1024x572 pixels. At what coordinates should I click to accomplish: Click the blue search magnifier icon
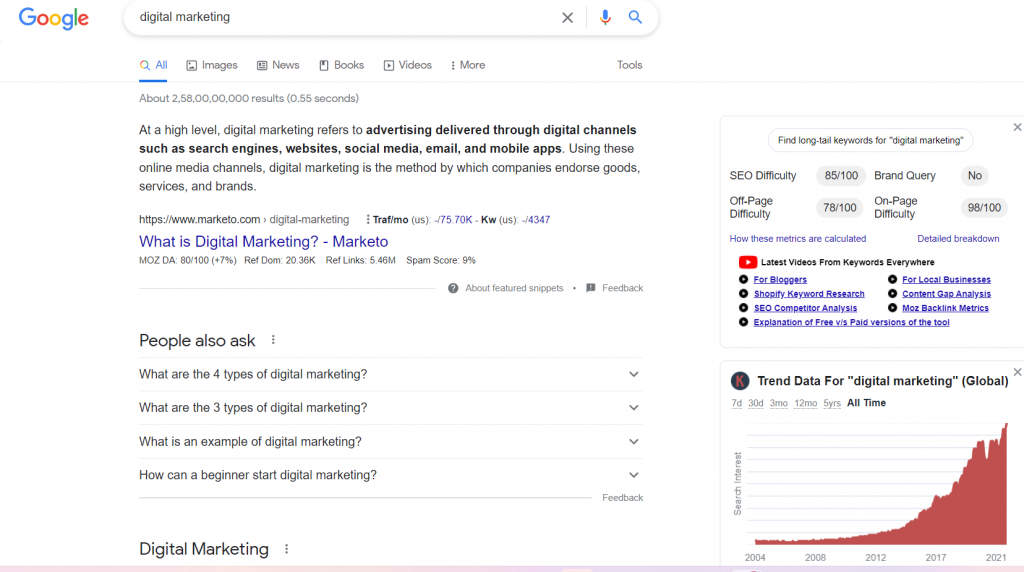635,18
